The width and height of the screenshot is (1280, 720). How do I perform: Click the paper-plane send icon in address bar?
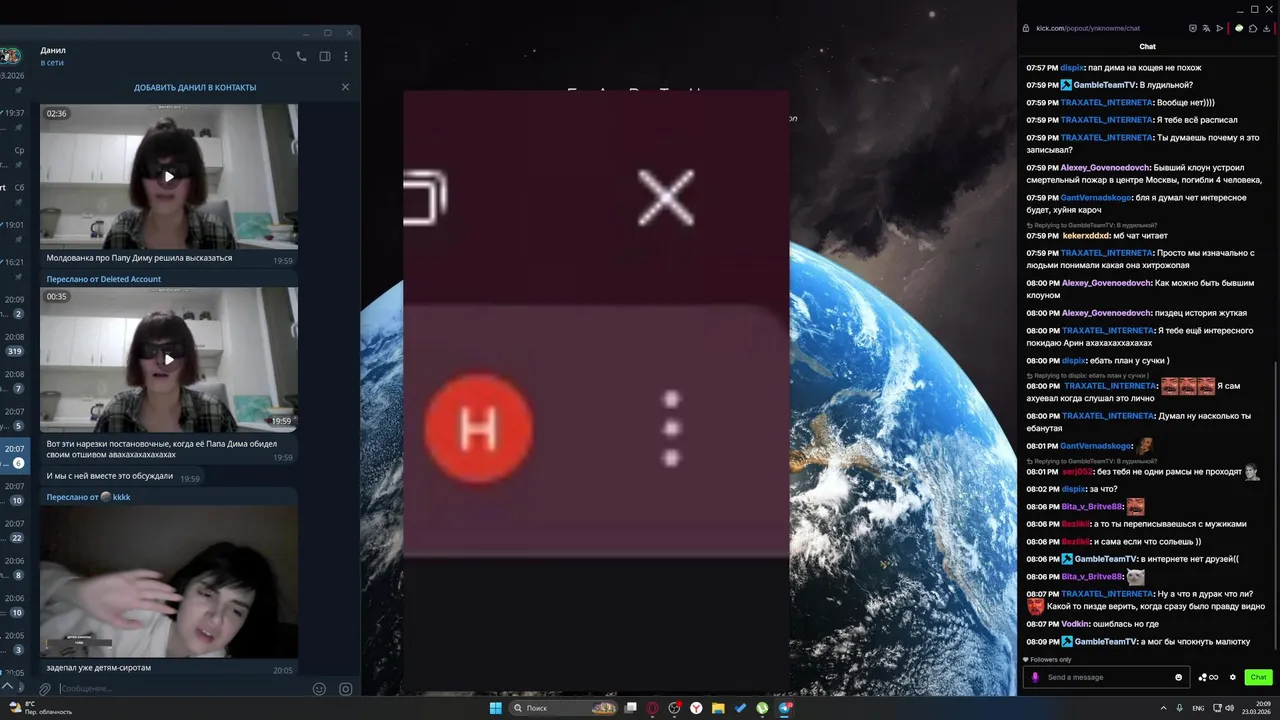pyautogui.click(x=1220, y=28)
